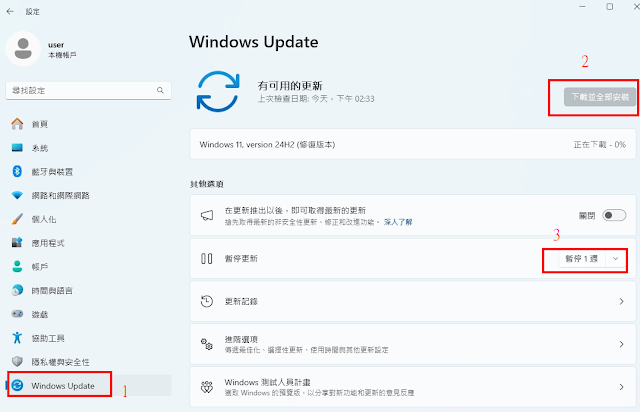Select Windows Update in the sidebar

click(89, 385)
